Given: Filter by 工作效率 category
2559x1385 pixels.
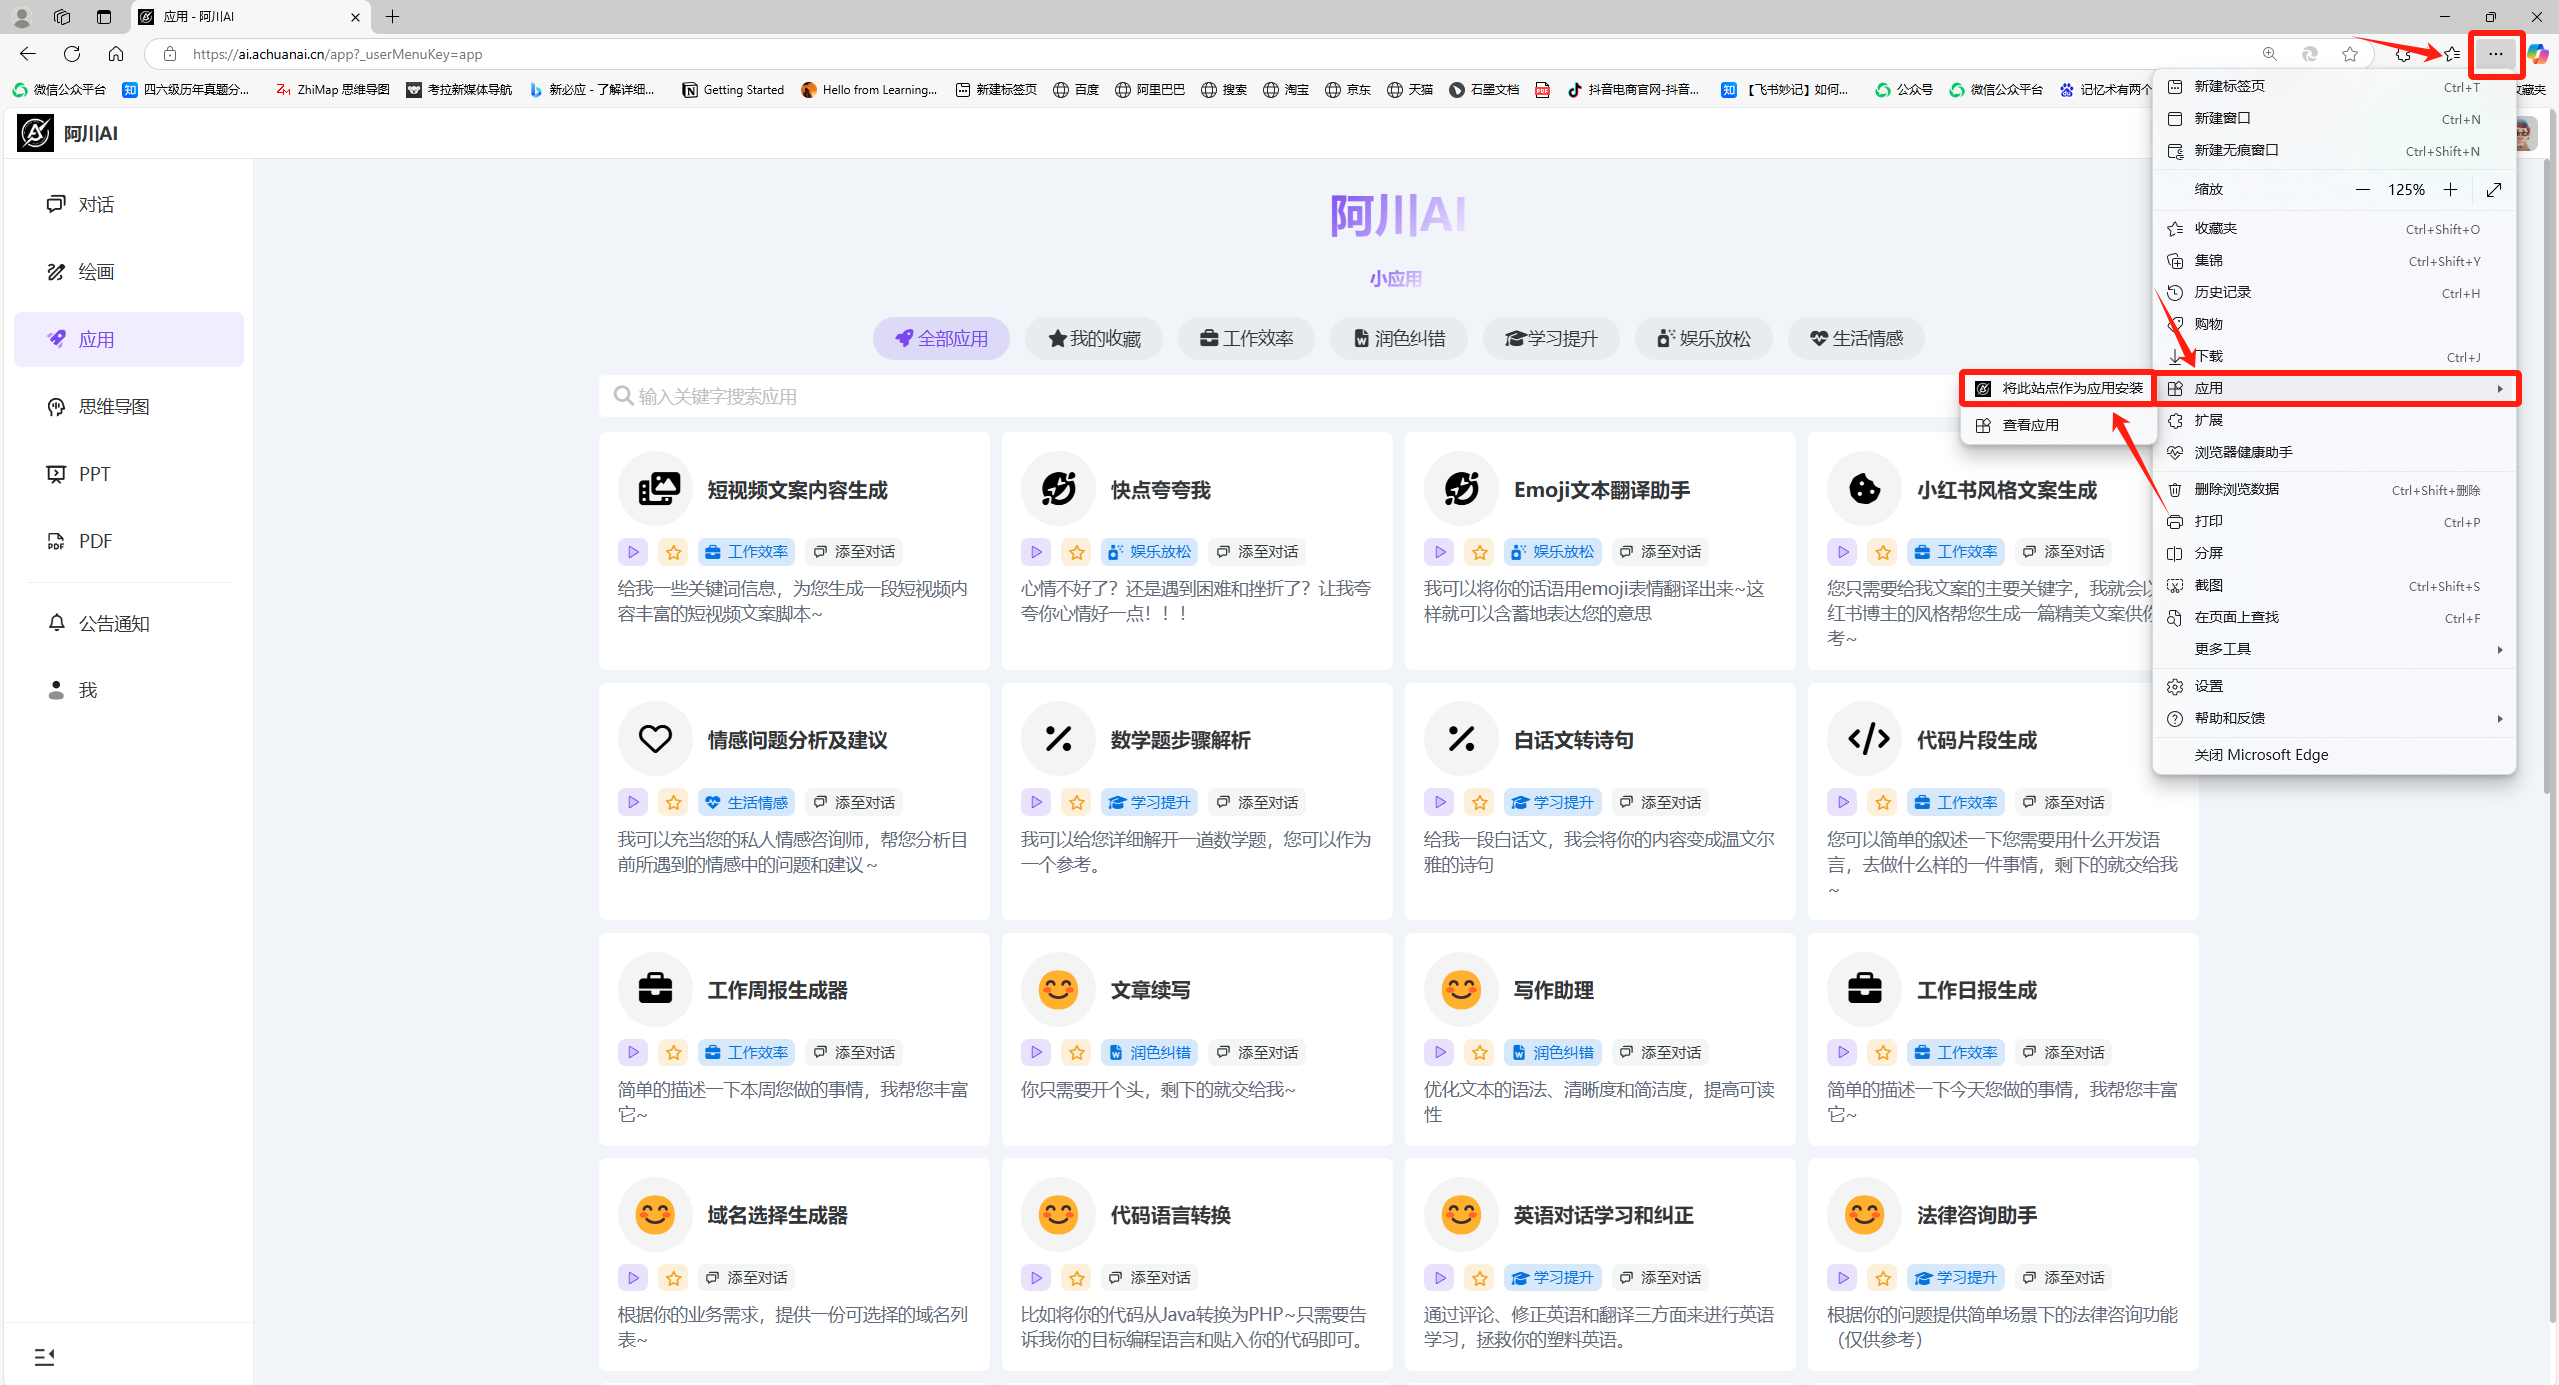Looking at the screenshot, I should tap(1246, 338).
